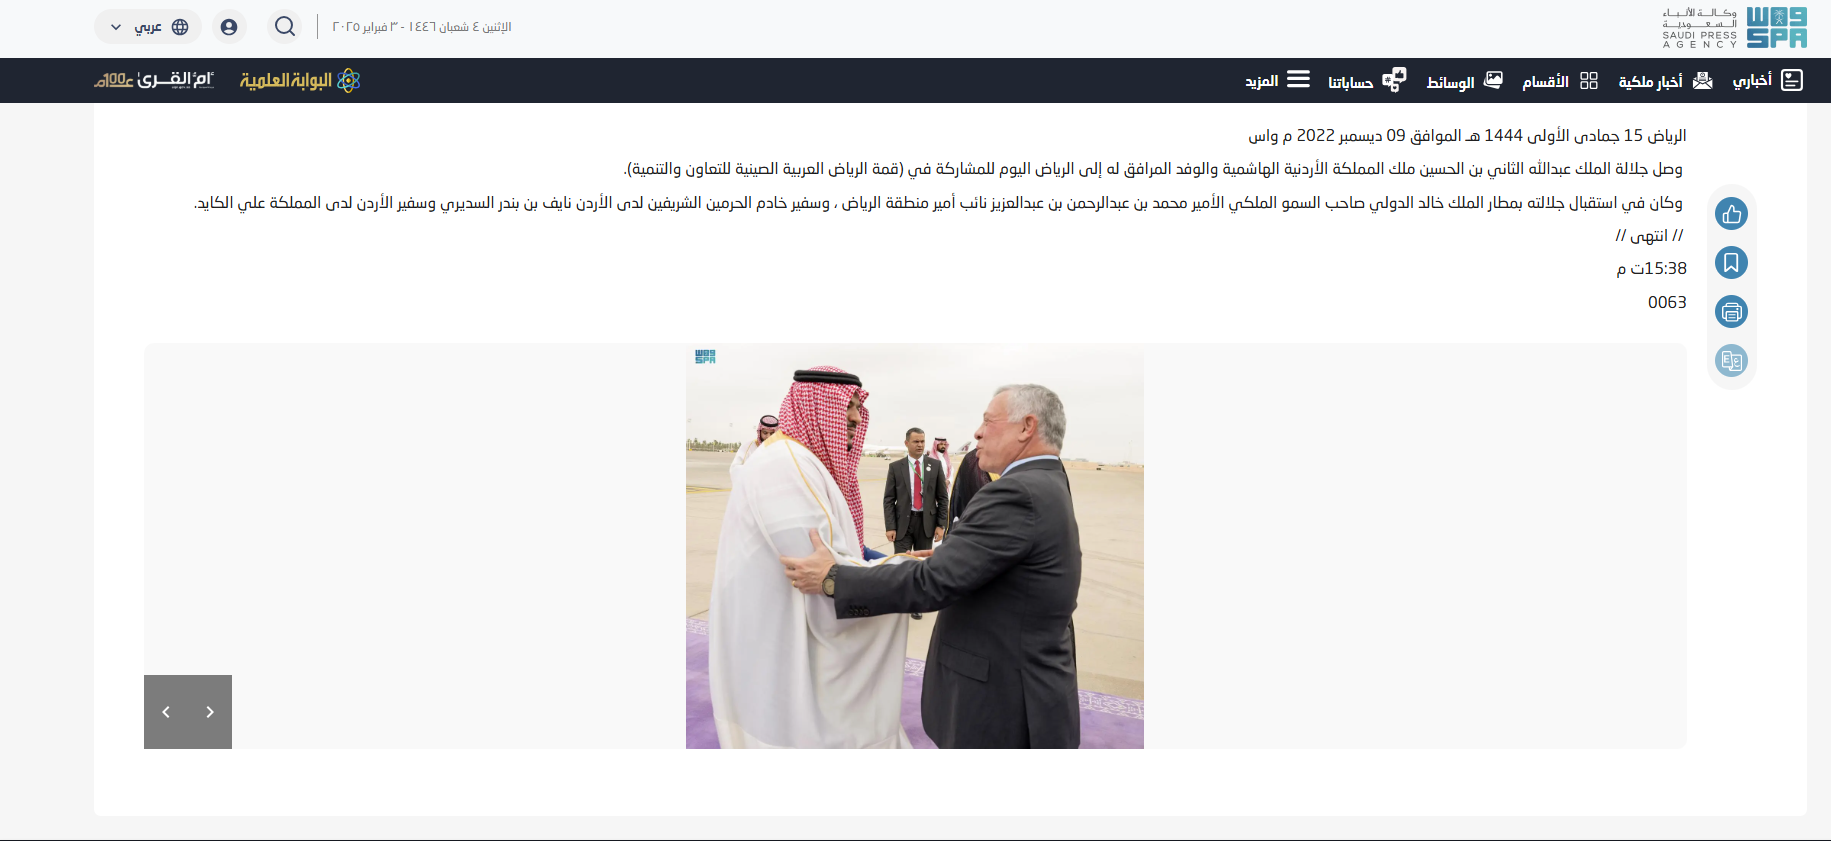Viewport: 1831px width, 841px height.
Task: Open the البوابة العلمية link
Action: point(300,80)
